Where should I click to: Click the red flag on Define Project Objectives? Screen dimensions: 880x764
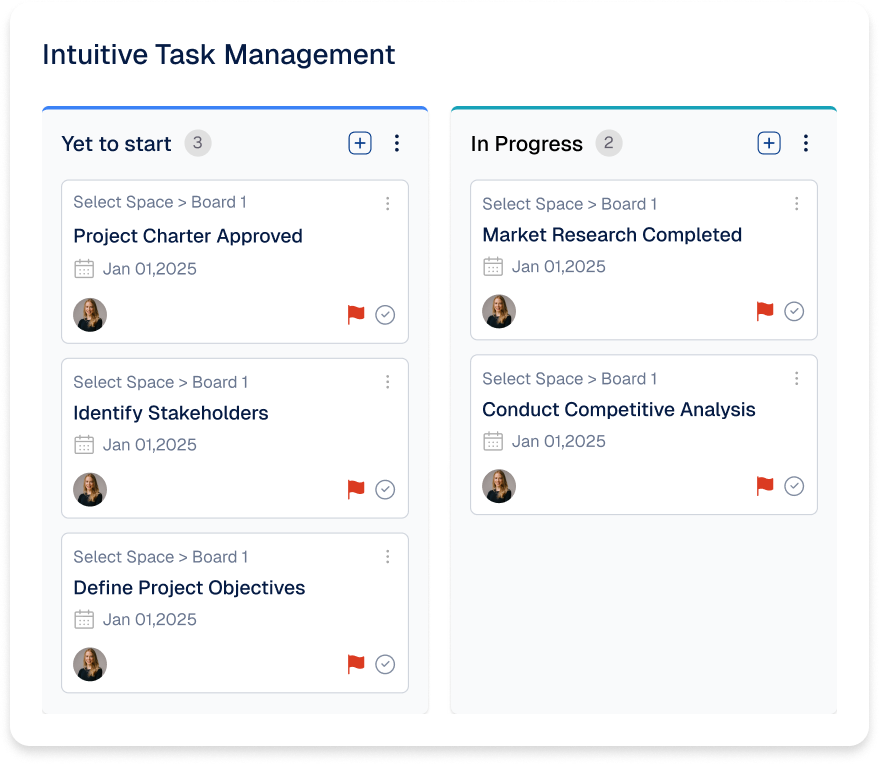click(355, 664)
